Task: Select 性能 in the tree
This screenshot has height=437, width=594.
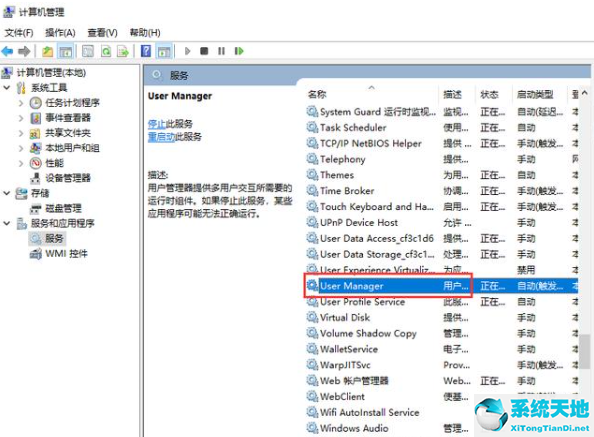Action: [55, 163]
